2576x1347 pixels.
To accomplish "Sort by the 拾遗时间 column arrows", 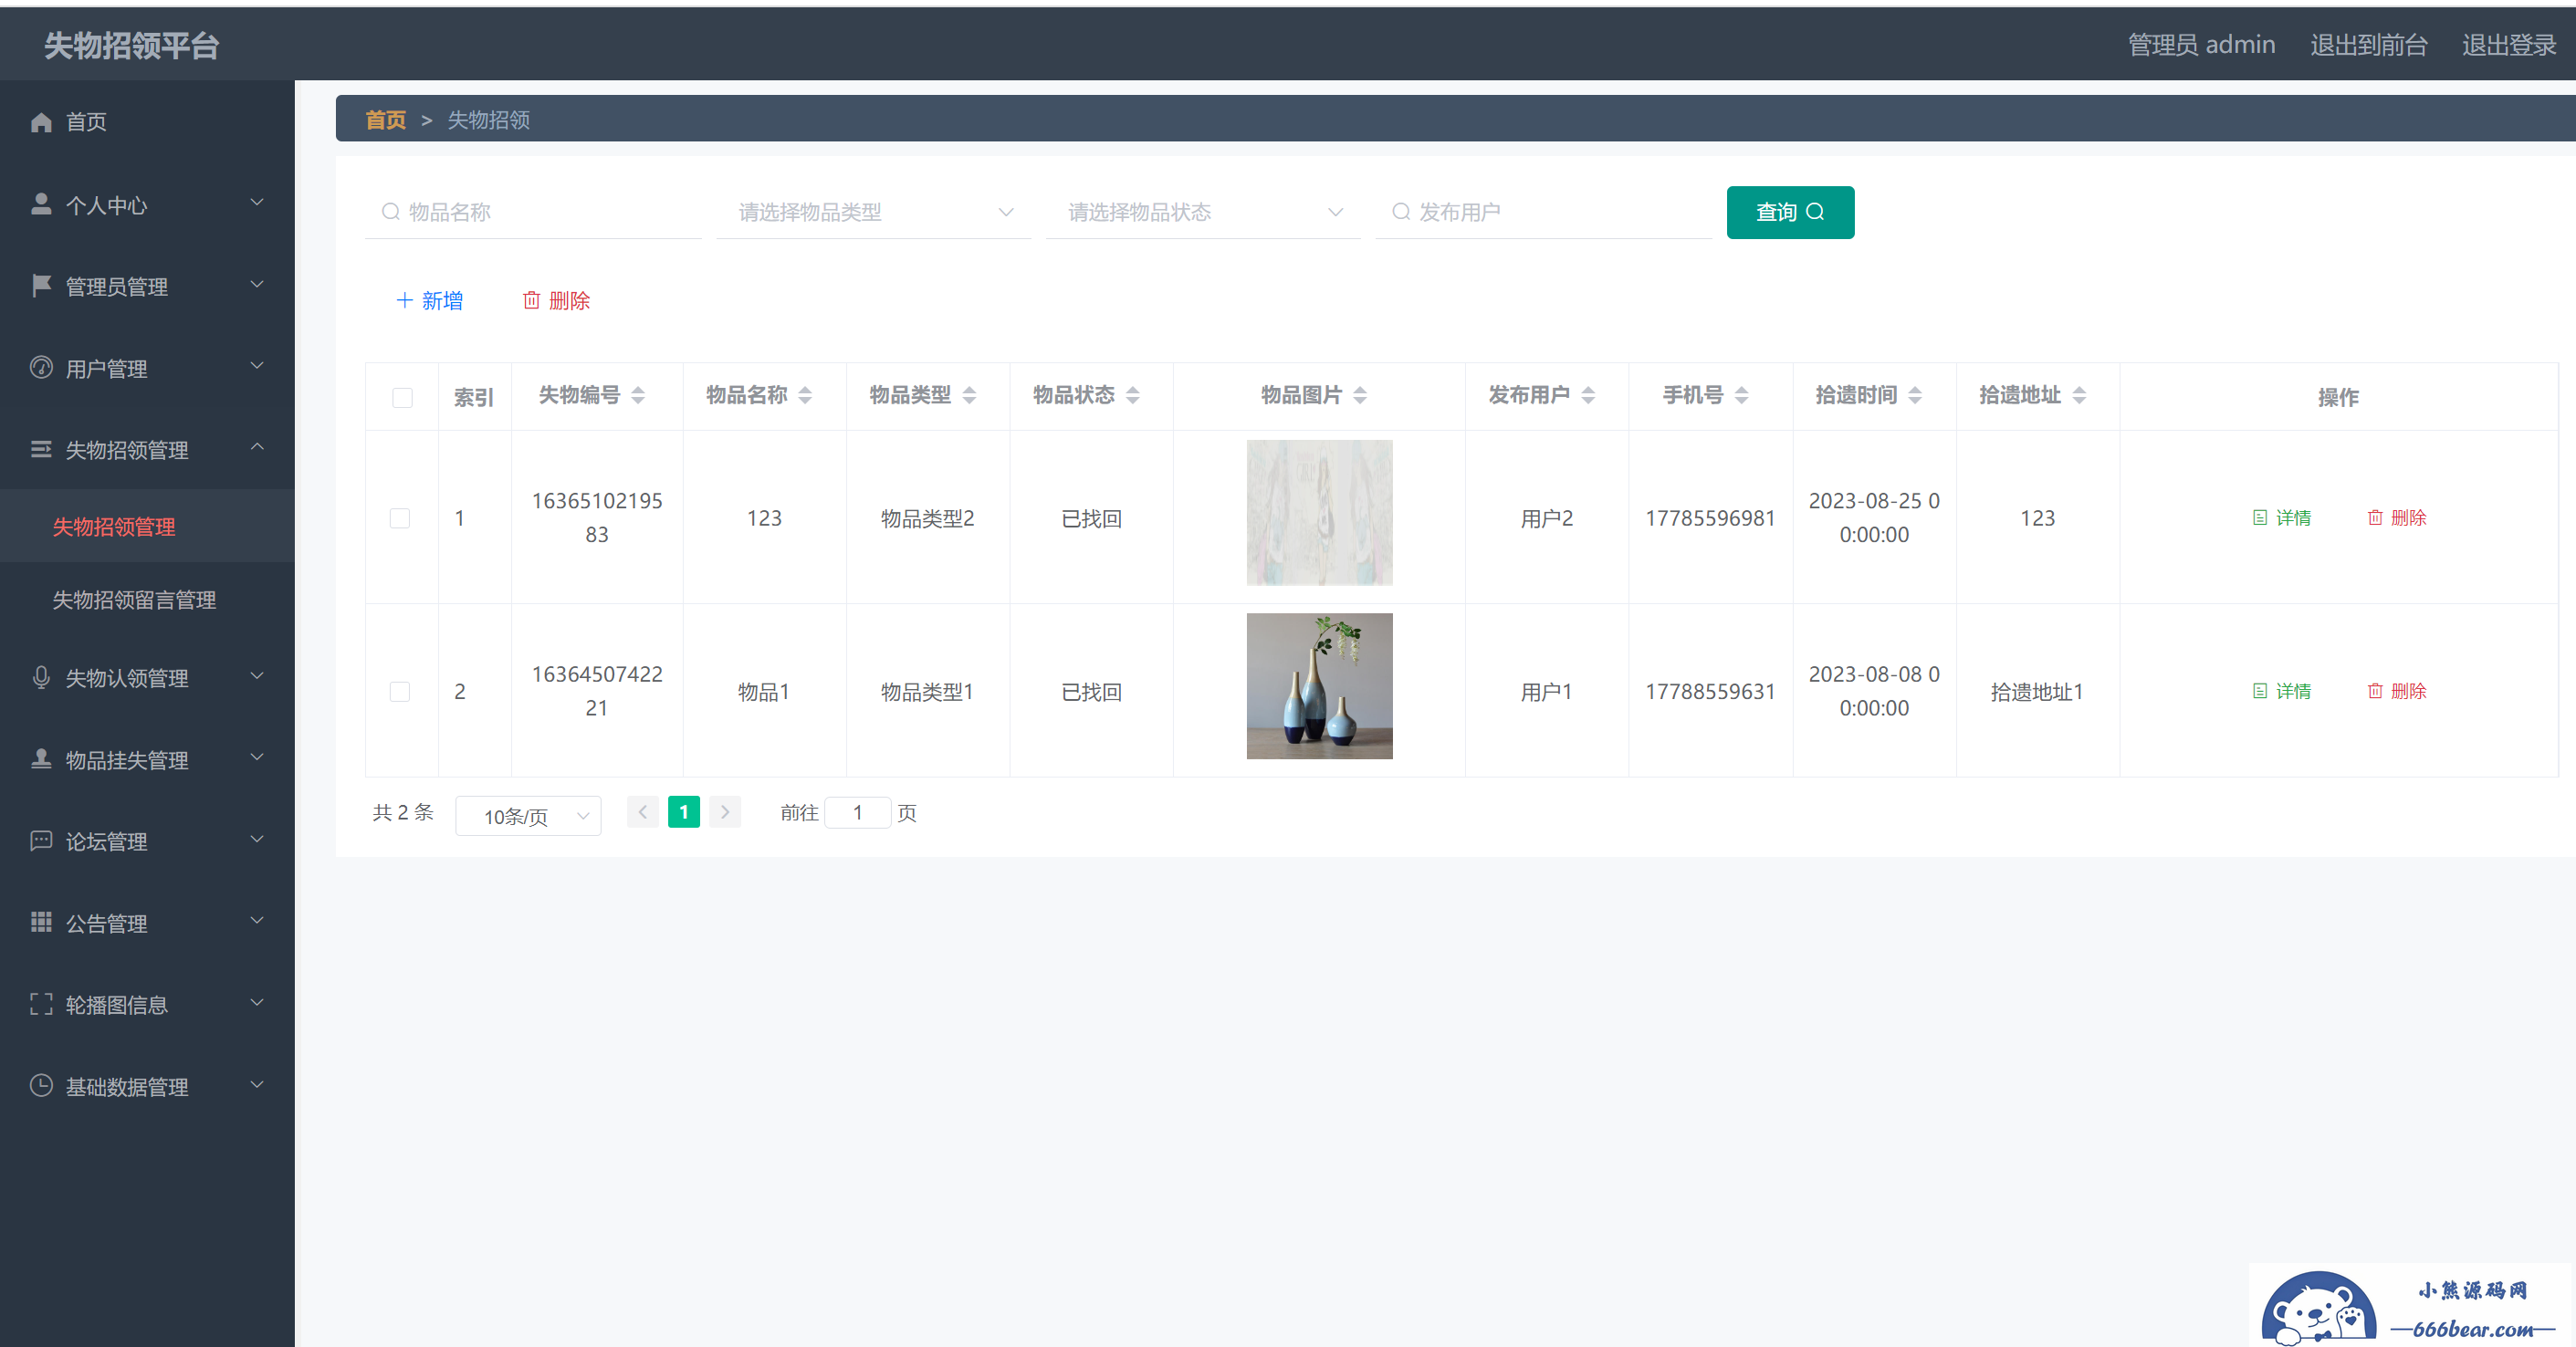I will (1915, 395).
